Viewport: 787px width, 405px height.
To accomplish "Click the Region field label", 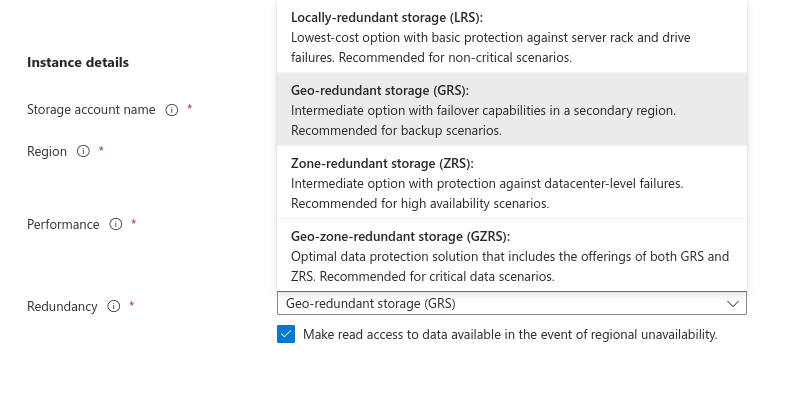I will (x=47, y=152).
